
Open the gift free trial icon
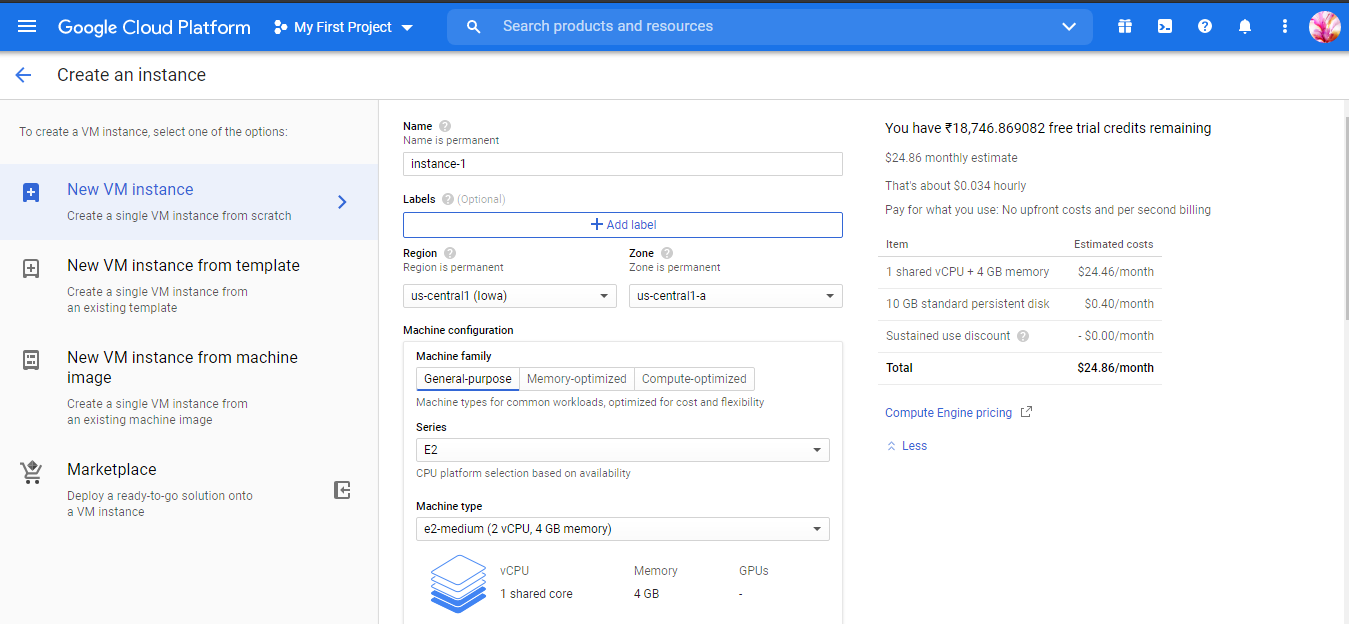(x=1125, y=27)
